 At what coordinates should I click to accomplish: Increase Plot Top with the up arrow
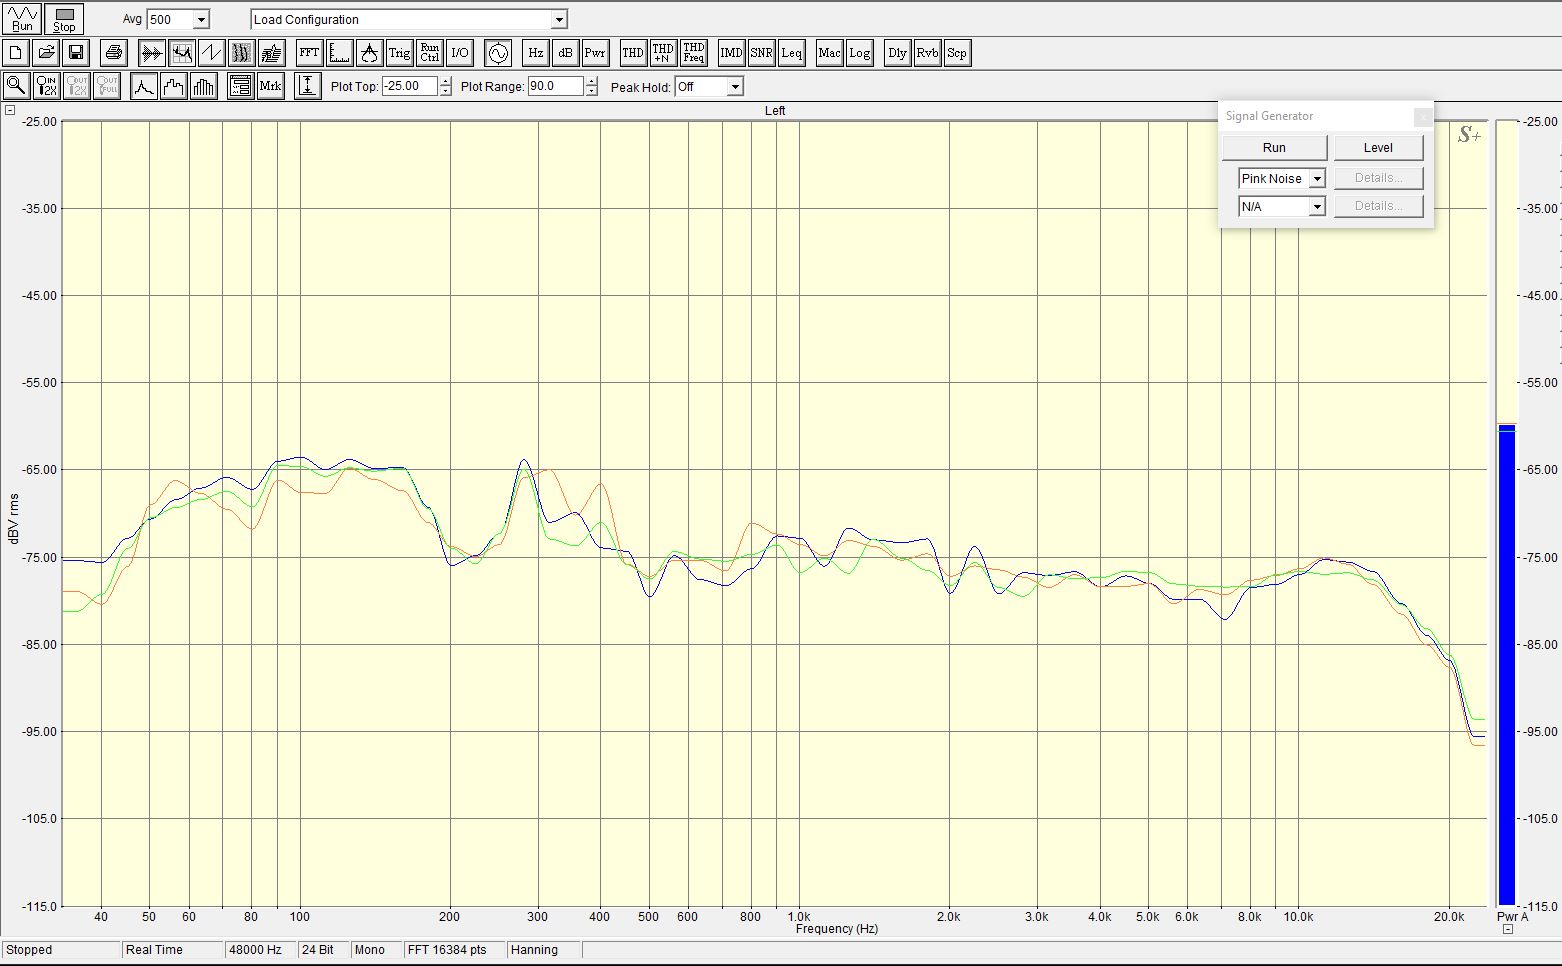pos(446,82)
